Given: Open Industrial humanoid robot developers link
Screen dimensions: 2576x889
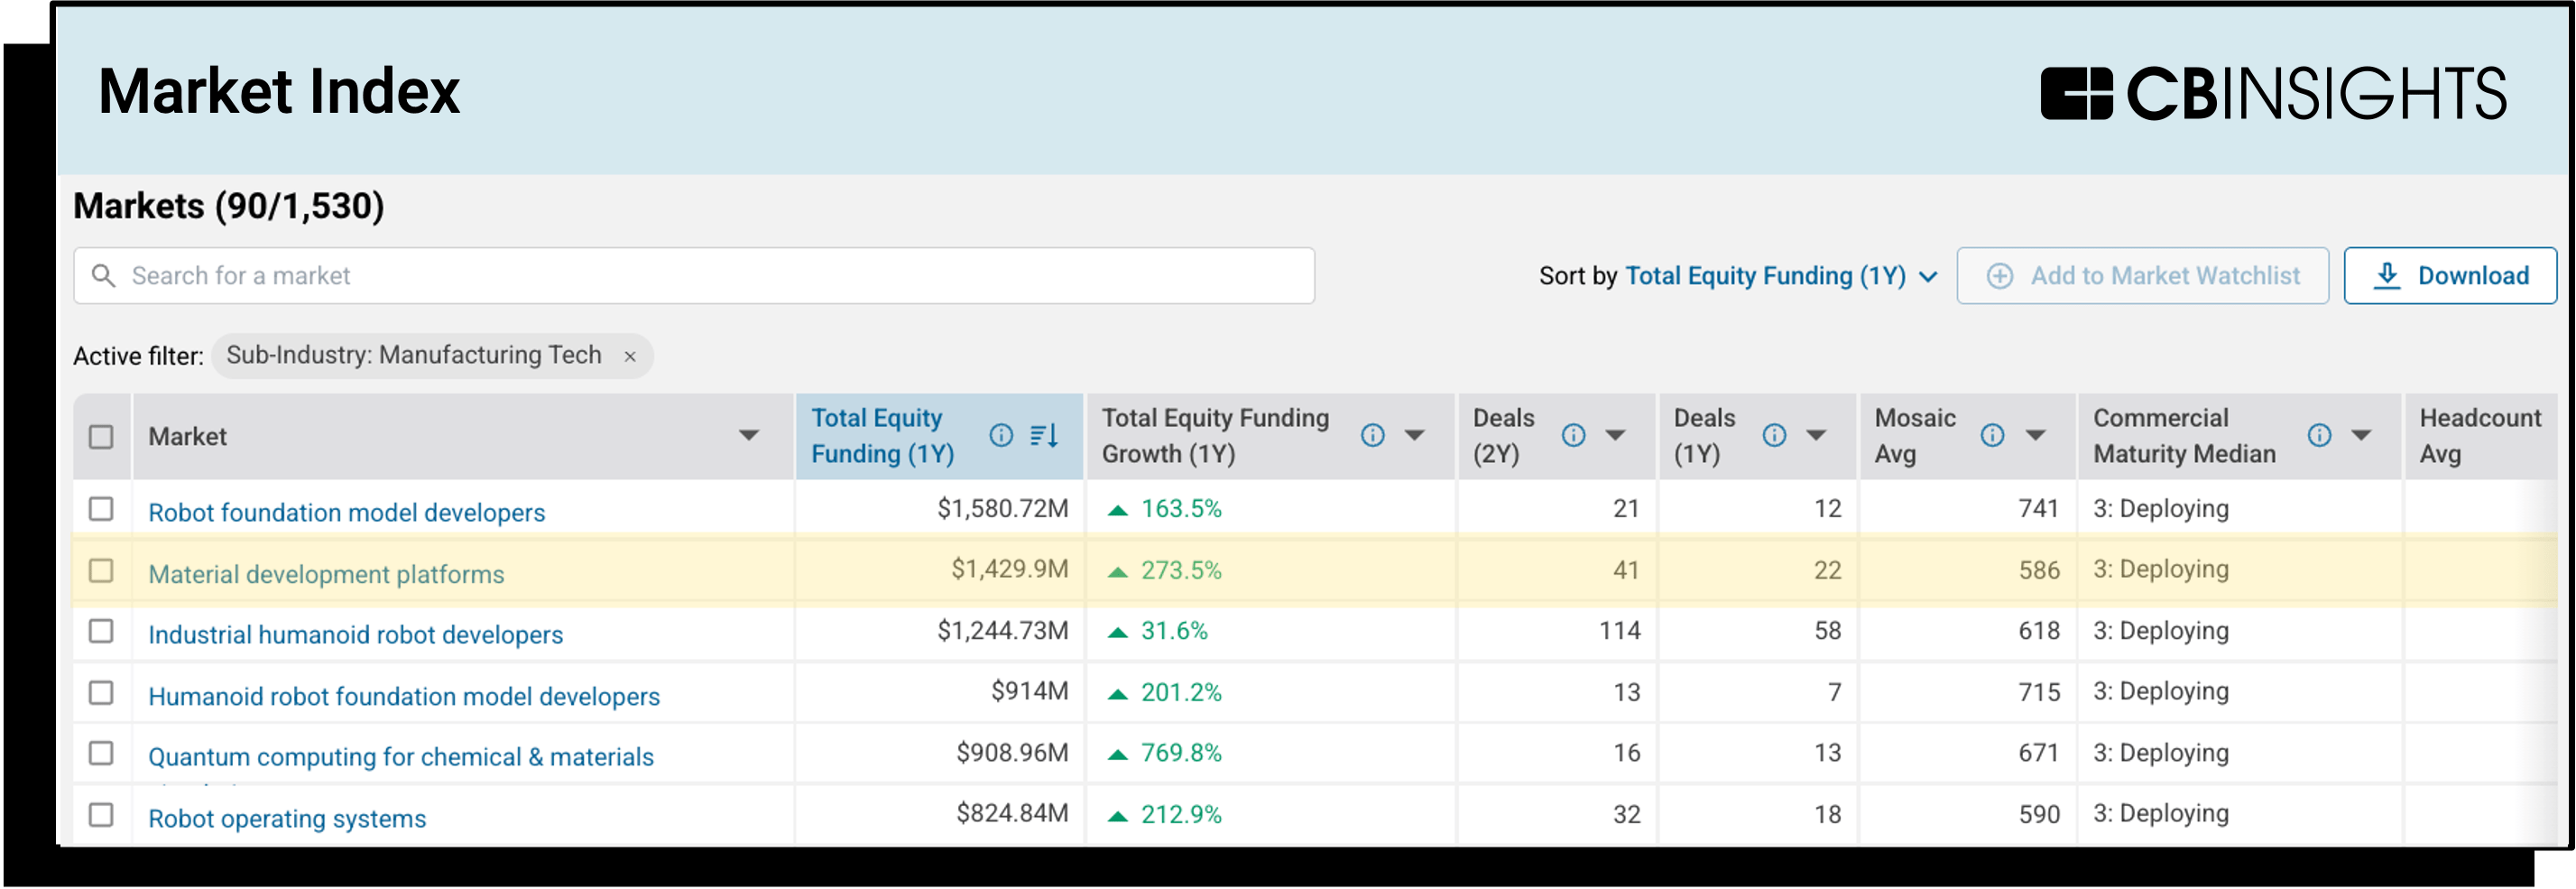Looking at the screenshot, I should point(355,635).
